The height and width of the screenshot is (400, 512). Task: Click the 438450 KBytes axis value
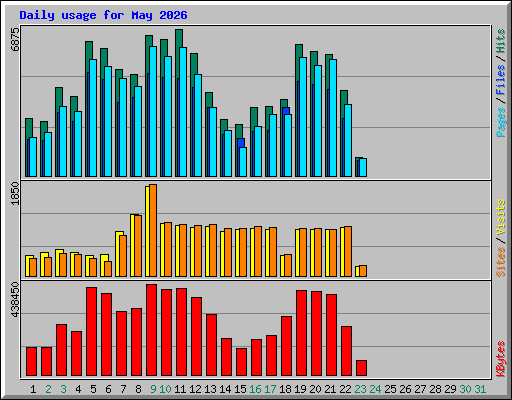[x=15, y=299]
